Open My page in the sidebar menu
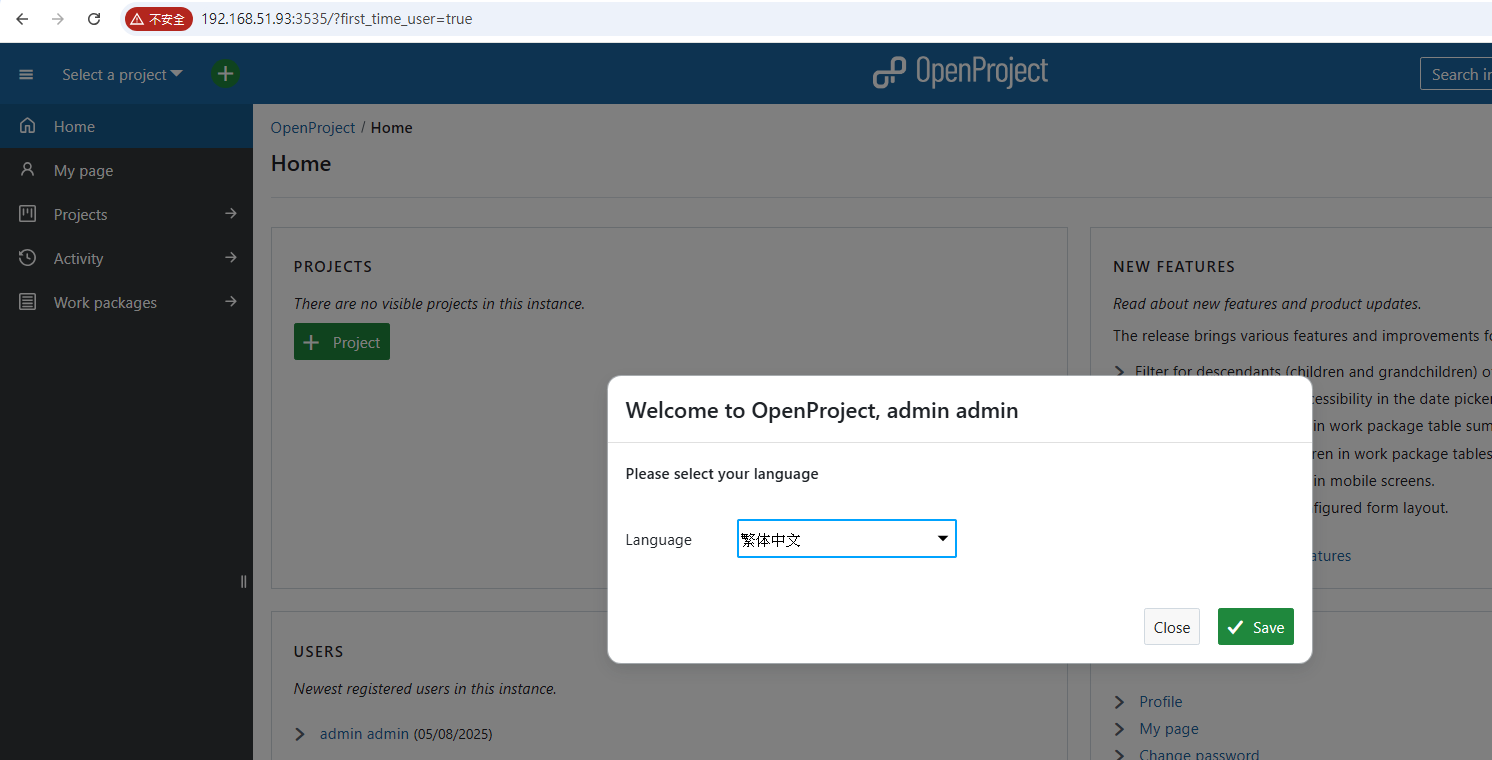1492x760 pixels. pos(126,170)
